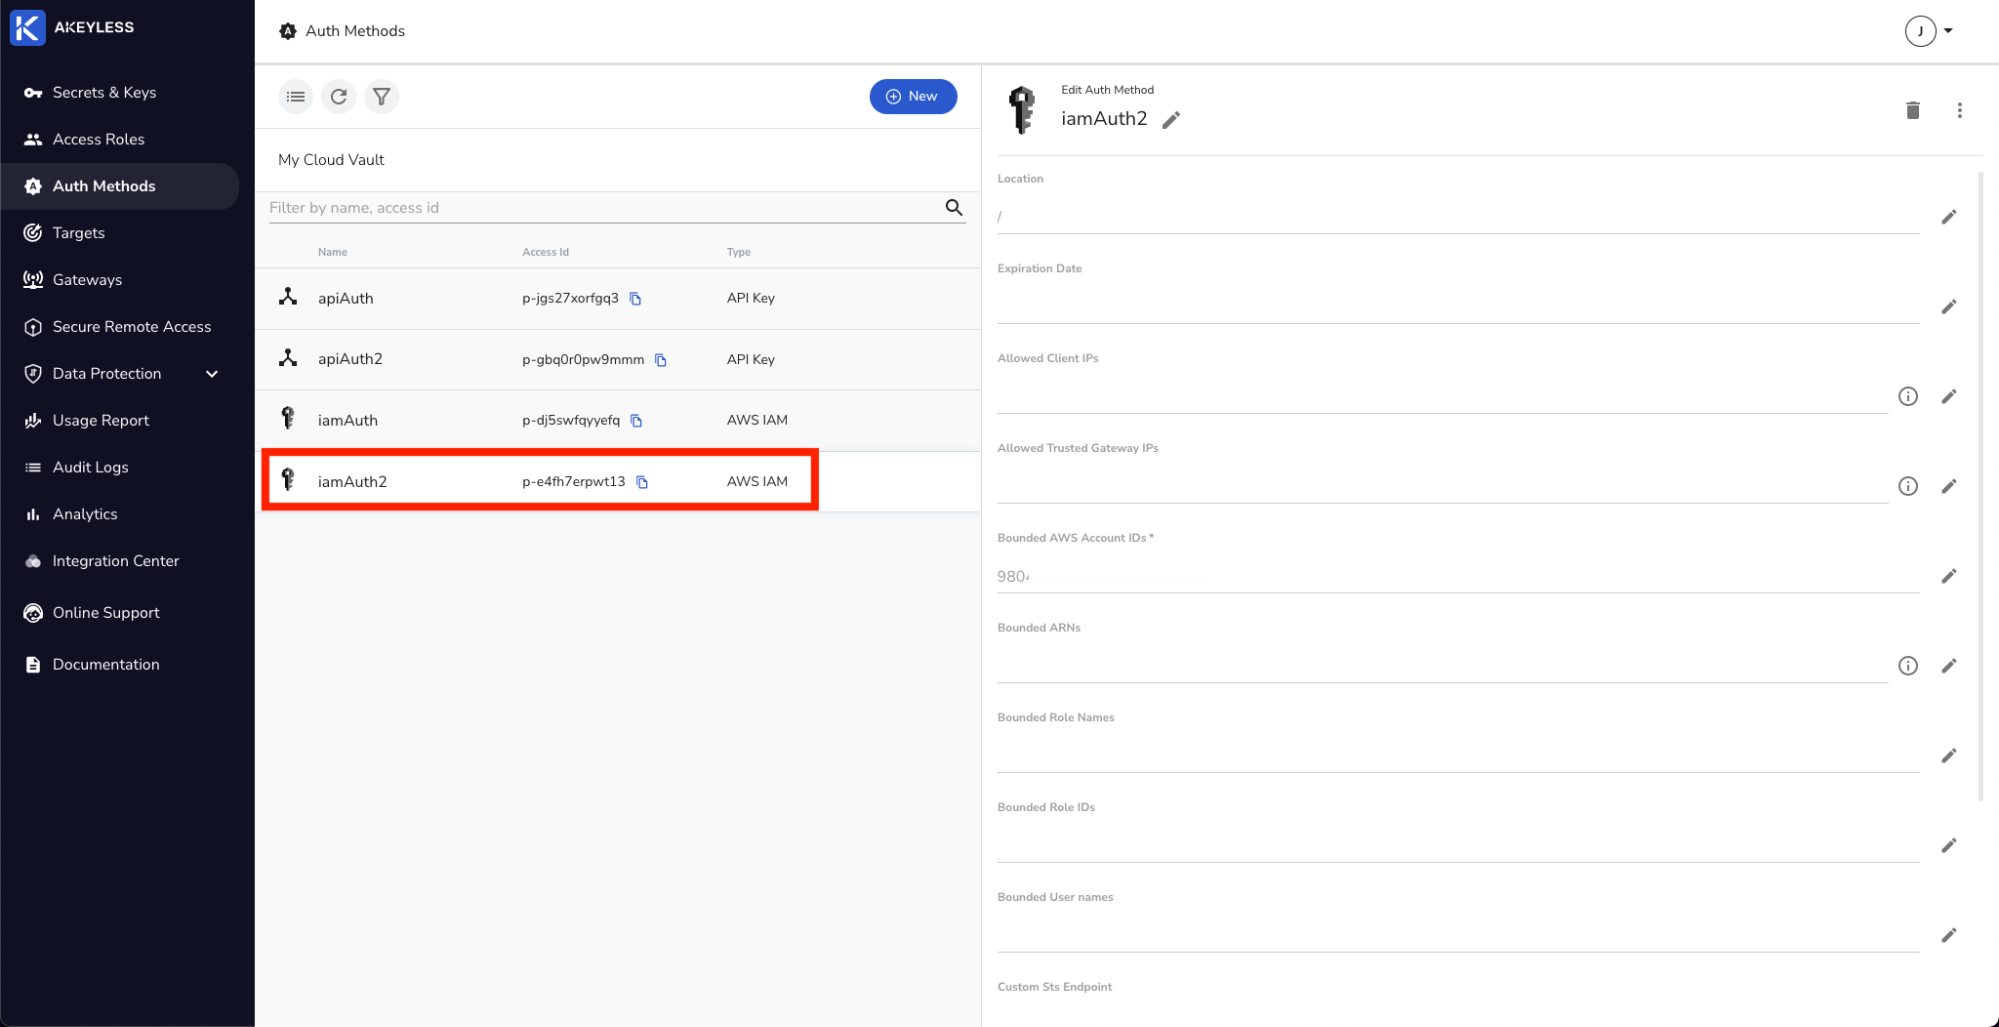This screenshot has width=1999, height=1027.
Task: Go to Access Roles section
Action: [98, 139]
